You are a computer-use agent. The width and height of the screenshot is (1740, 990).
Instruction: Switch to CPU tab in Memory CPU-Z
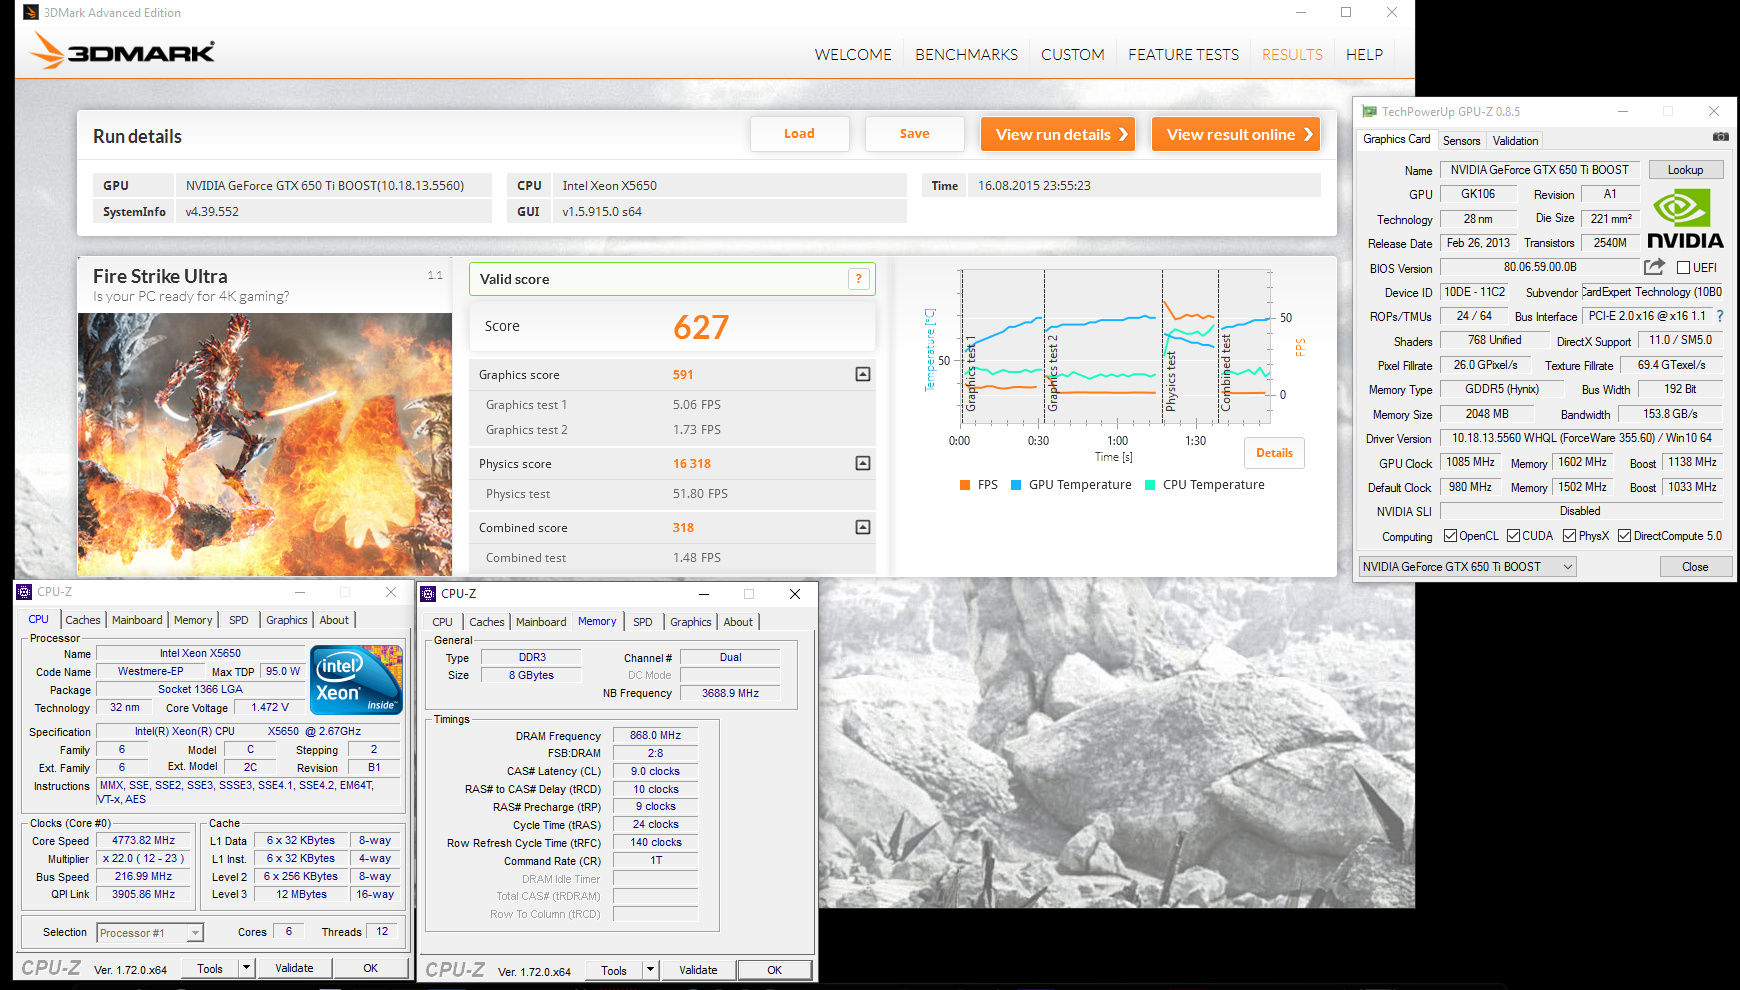point(442,622)
